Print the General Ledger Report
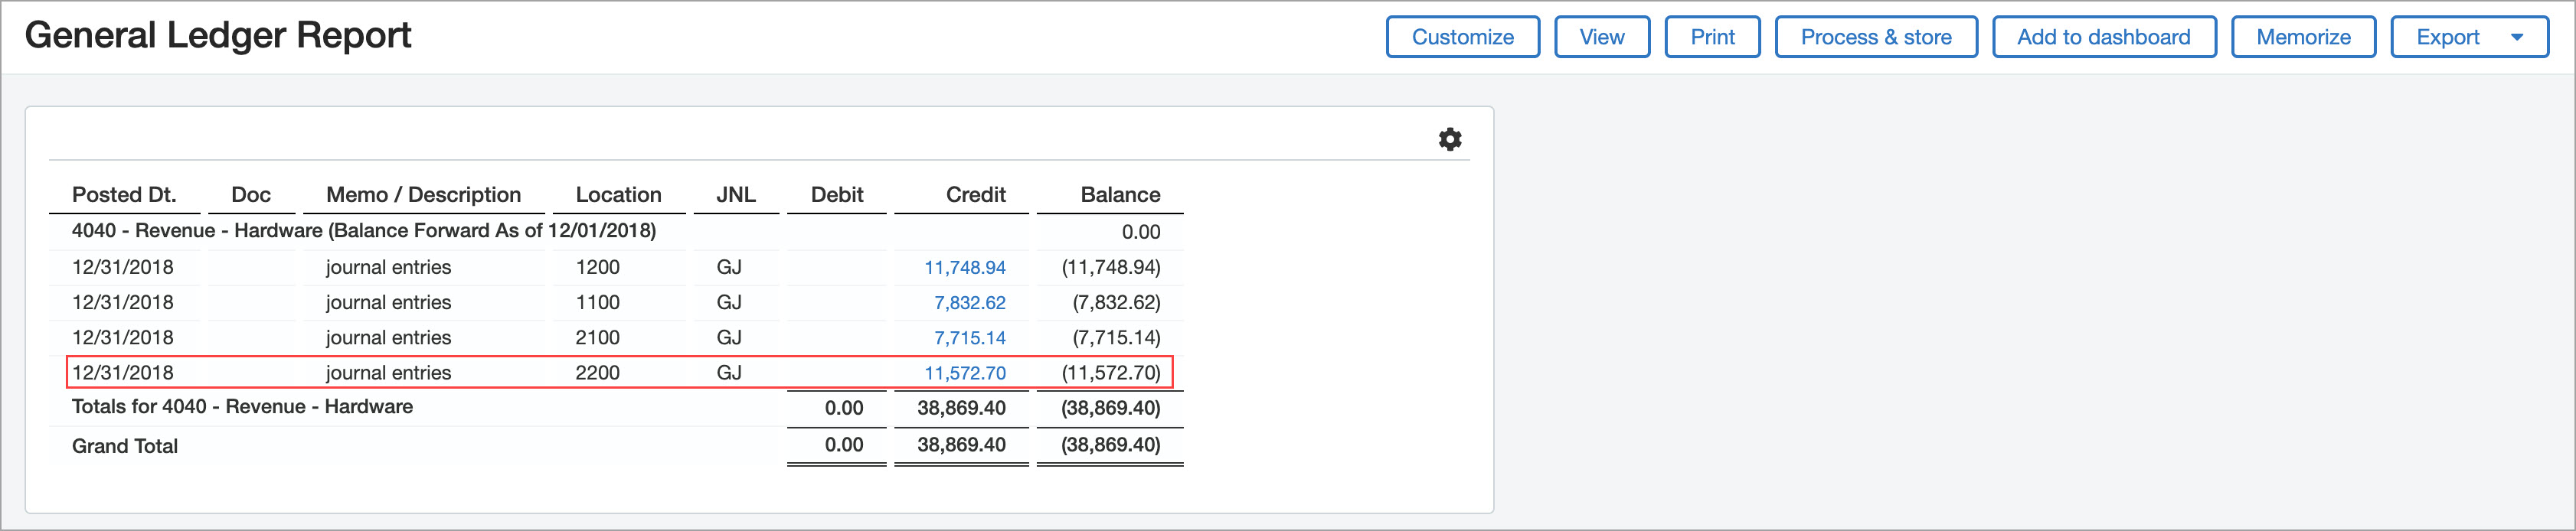The image size is (2576, 531). click(x=1712, y=37)
